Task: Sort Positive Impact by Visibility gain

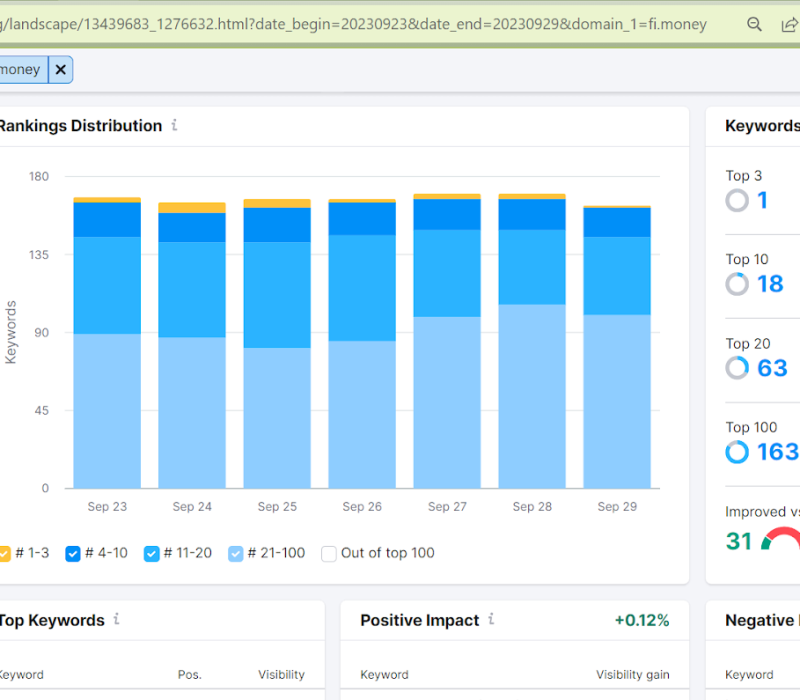Action: tap(632, 674)
